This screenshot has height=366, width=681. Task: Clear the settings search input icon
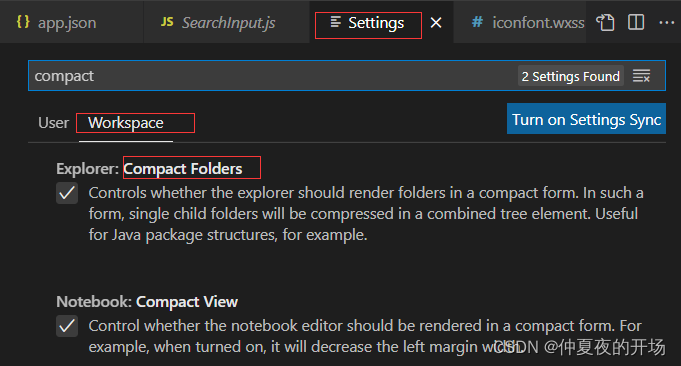point(641,76)
